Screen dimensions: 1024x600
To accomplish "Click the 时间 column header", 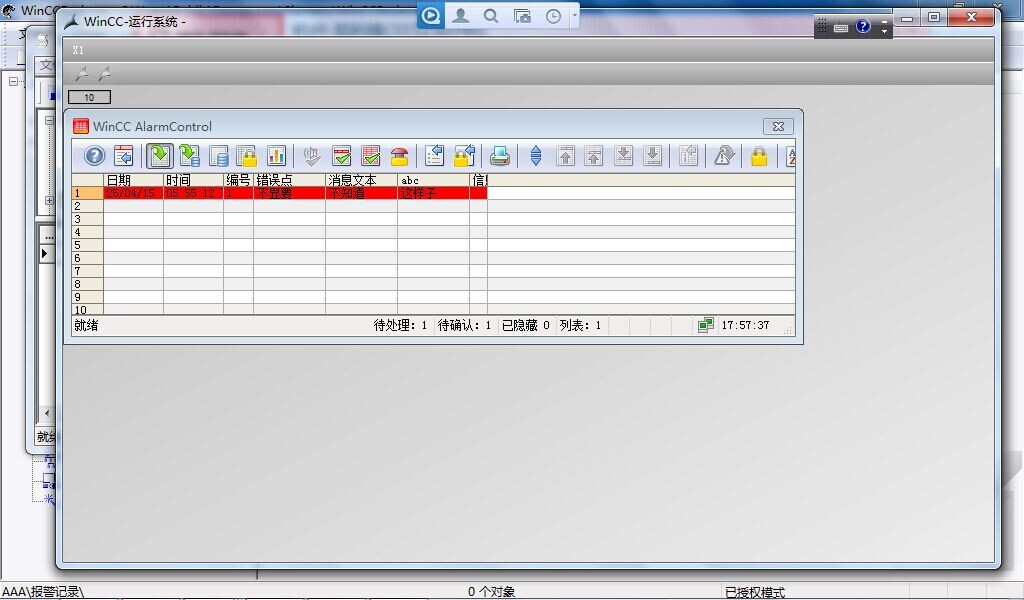I will [193, 180].
